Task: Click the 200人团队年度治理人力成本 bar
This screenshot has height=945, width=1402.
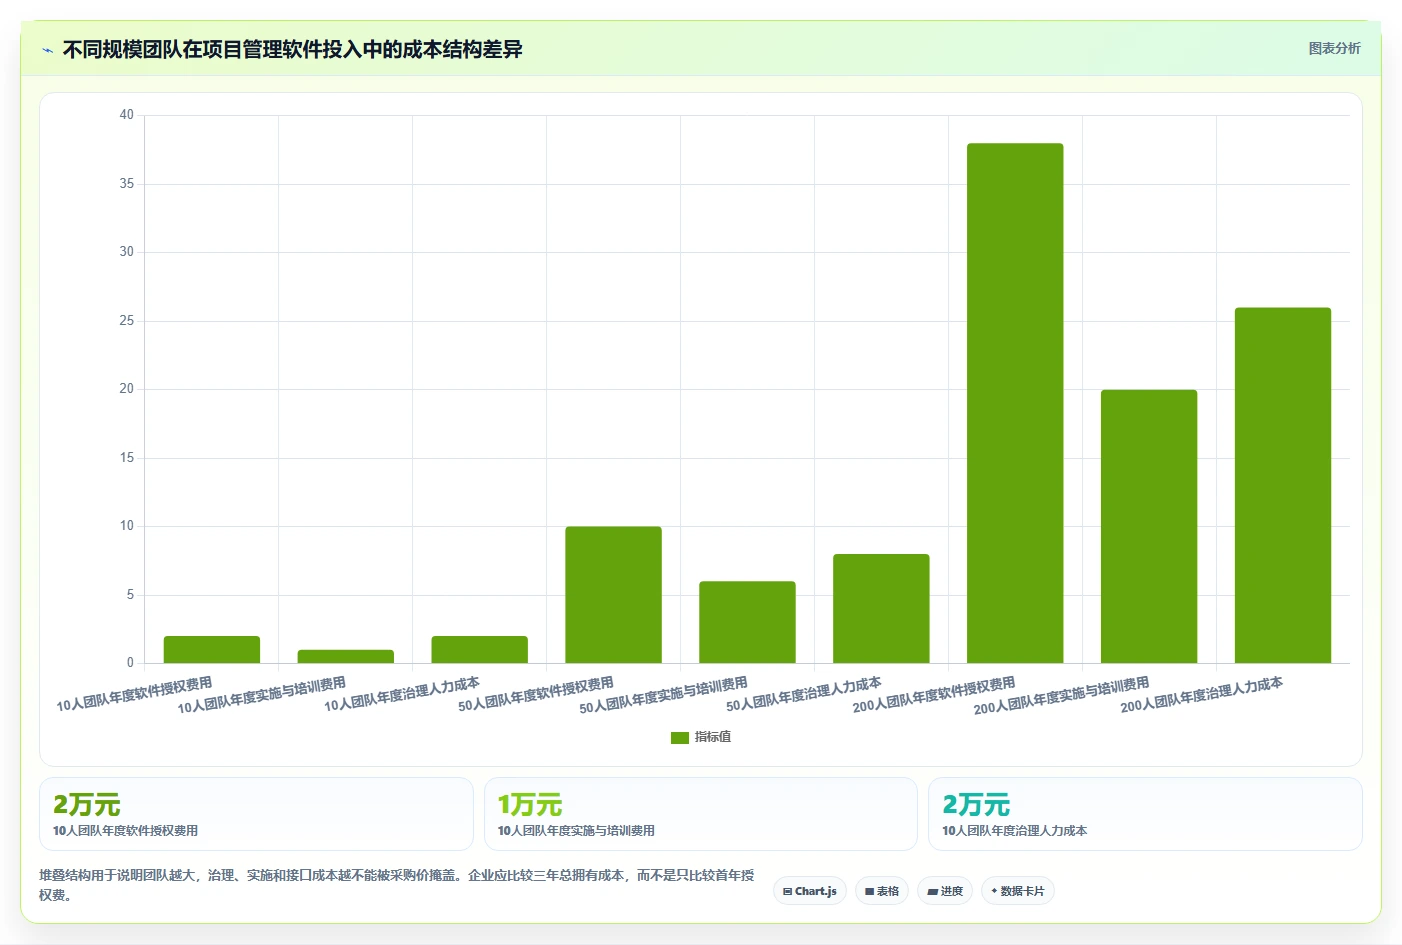Action: pyautogui.click(x=1283, y=485)
